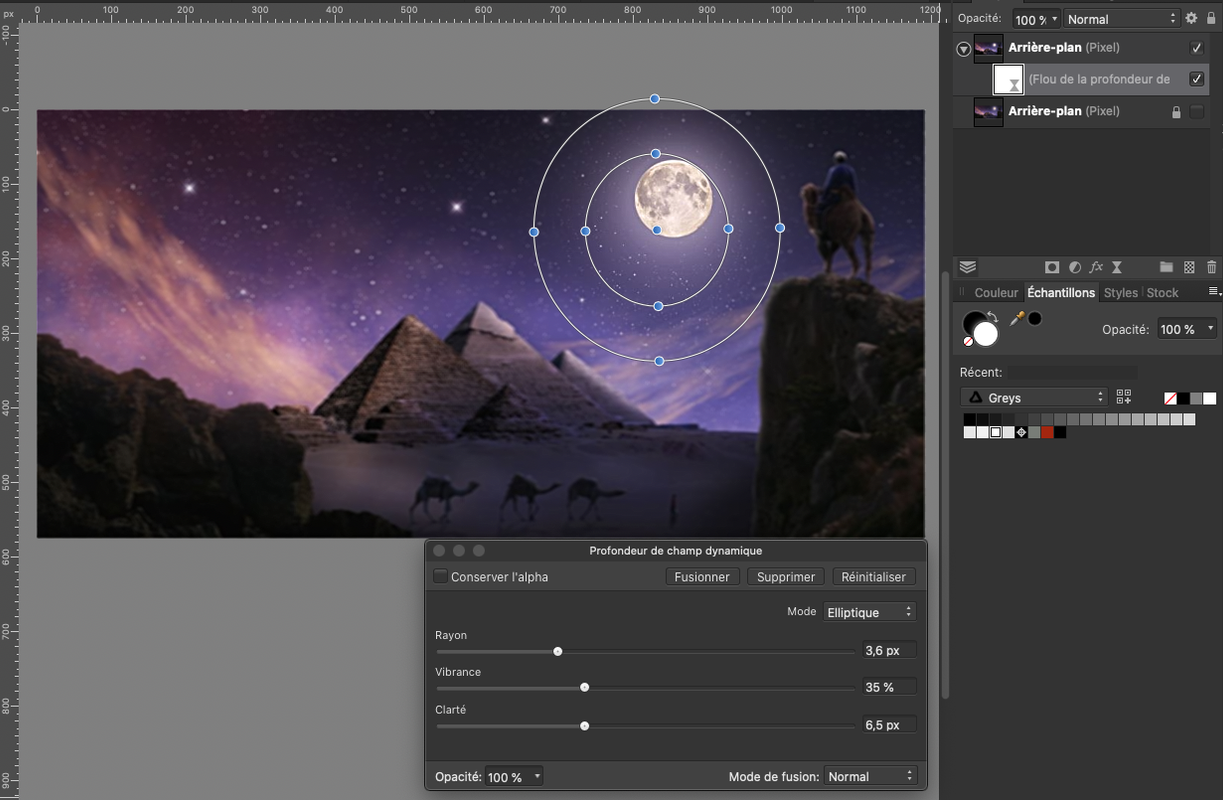Open the adjustments half-circle icon
Image resolution: width=1223 pixels, height=800 pixels.
[x=1075, y=267]
